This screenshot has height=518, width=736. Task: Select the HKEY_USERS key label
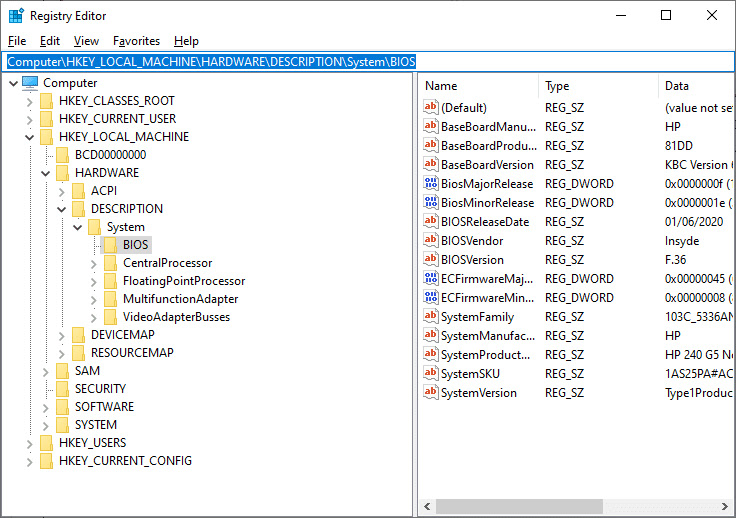pyautogui.click(x=92, y=442)
